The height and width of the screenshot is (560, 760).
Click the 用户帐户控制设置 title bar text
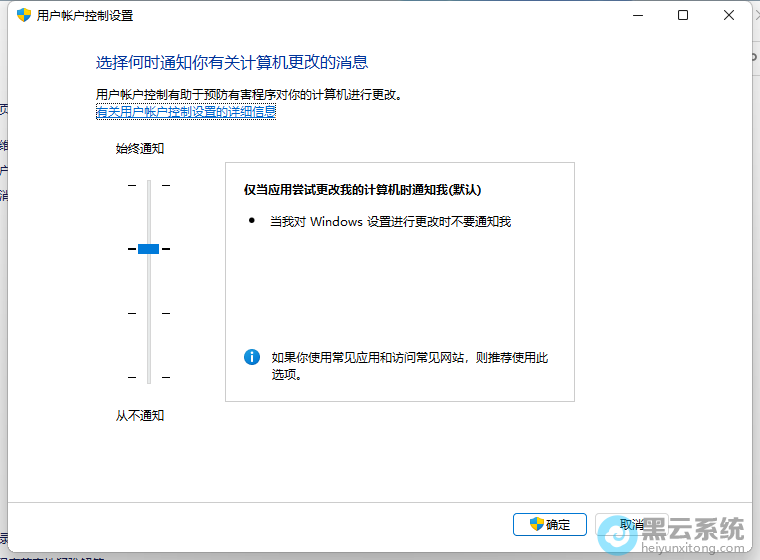(x=84, y=15)
